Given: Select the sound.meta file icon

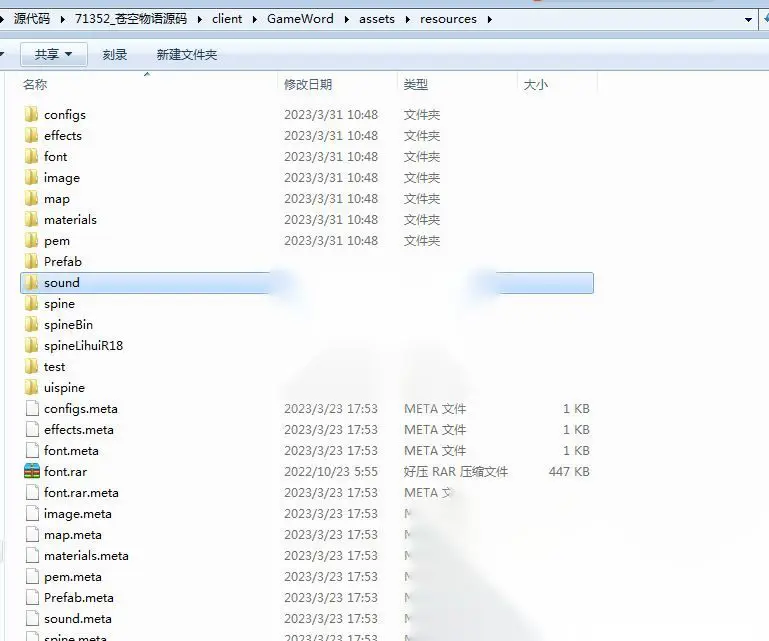Looking at the screenshot, I should tap(32, 618).
